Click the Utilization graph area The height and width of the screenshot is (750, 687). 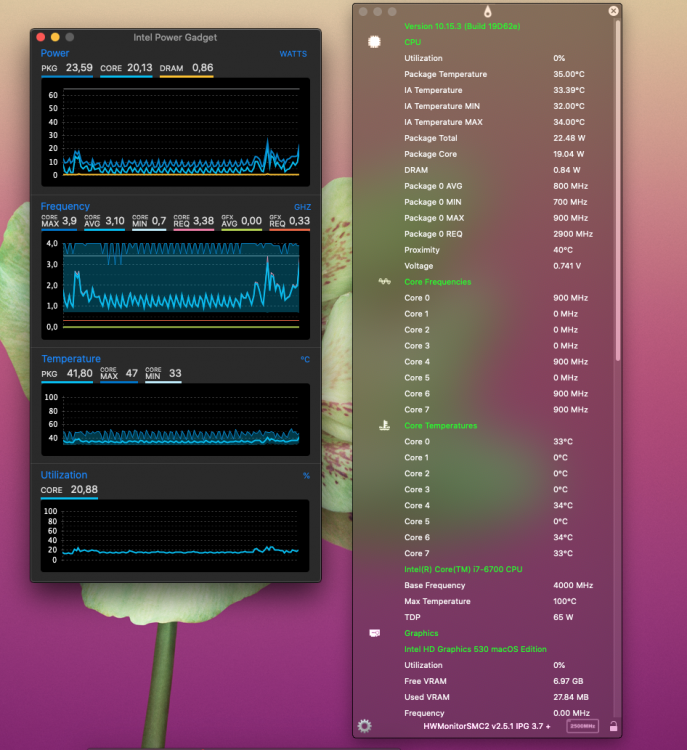tap(175, 536)
